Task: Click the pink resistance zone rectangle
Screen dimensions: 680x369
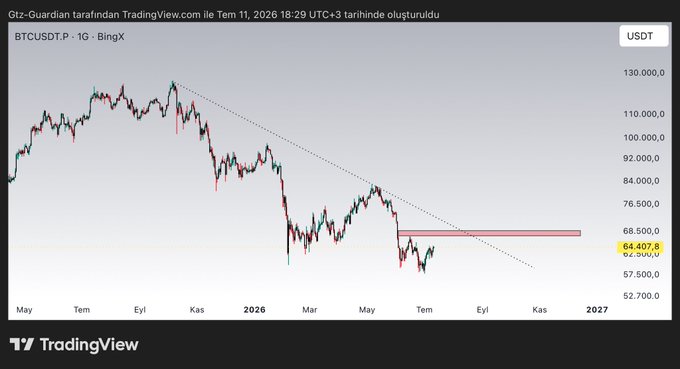Action: (489, 233)
